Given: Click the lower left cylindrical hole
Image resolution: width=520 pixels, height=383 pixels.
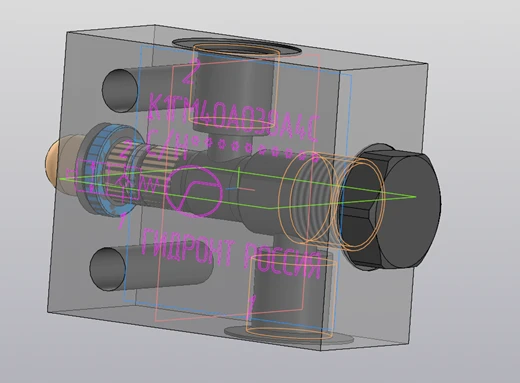Looking at the screenshot, I should click(108, 269).
